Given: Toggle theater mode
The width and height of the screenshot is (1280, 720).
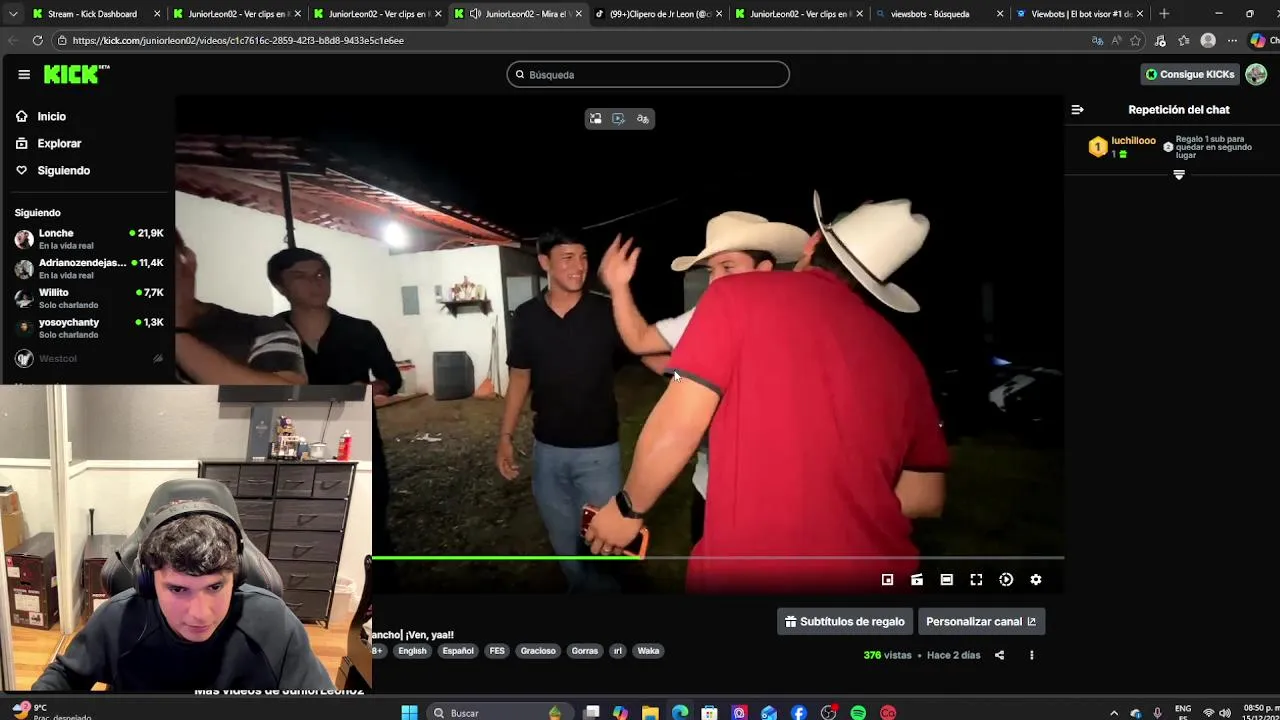Looking at the screenshot, I should pos(947,580).
